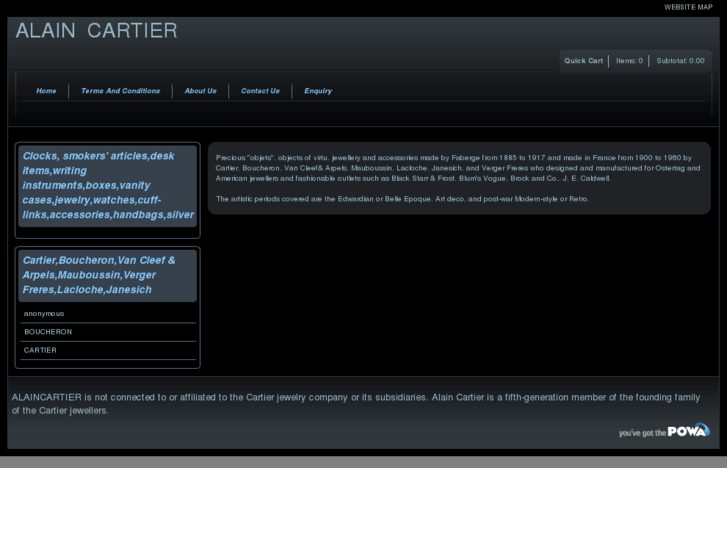Open the About Us page
Viewport: 727px width, 545px height.
pos(200,91)
